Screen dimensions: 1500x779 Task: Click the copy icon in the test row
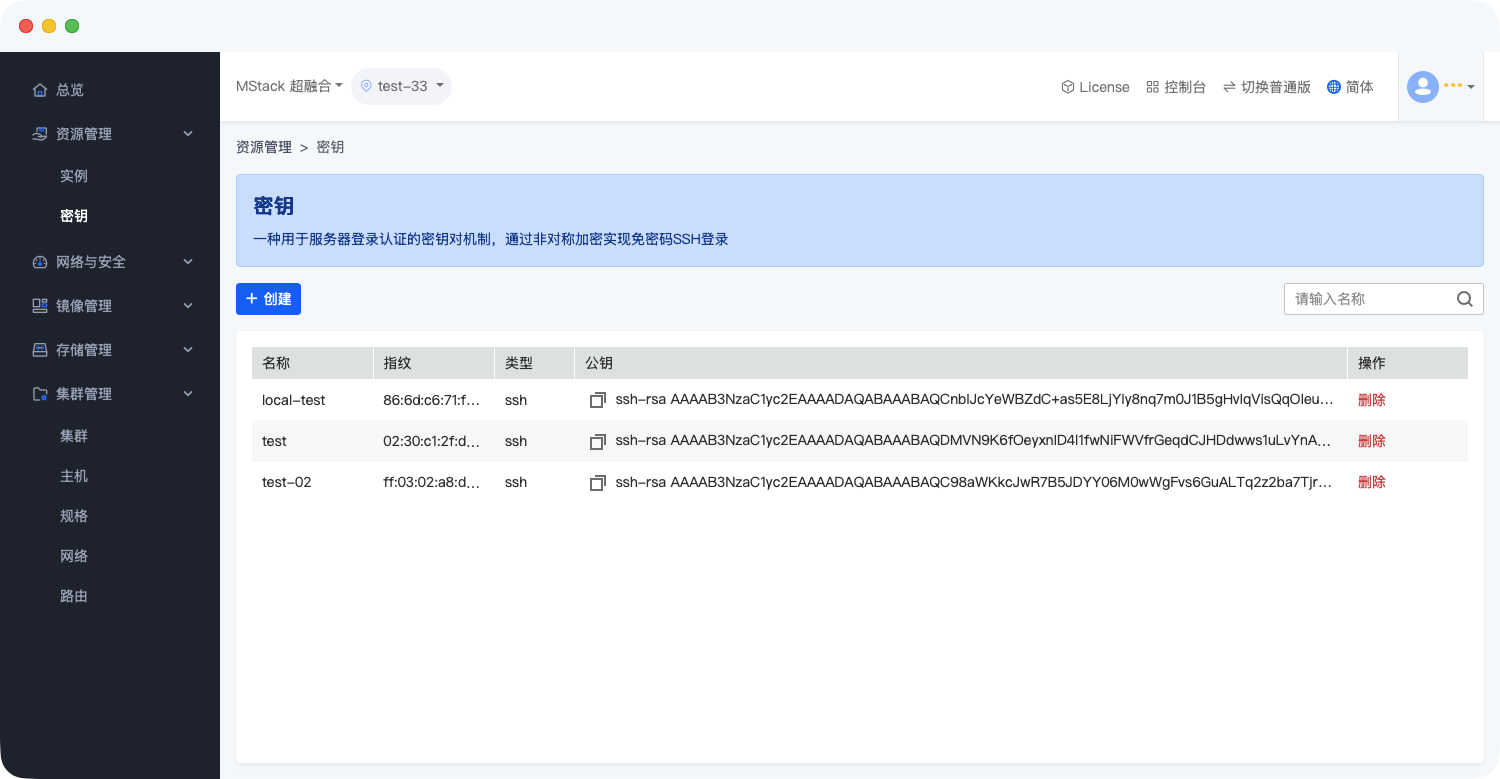(x=598, y=441)
